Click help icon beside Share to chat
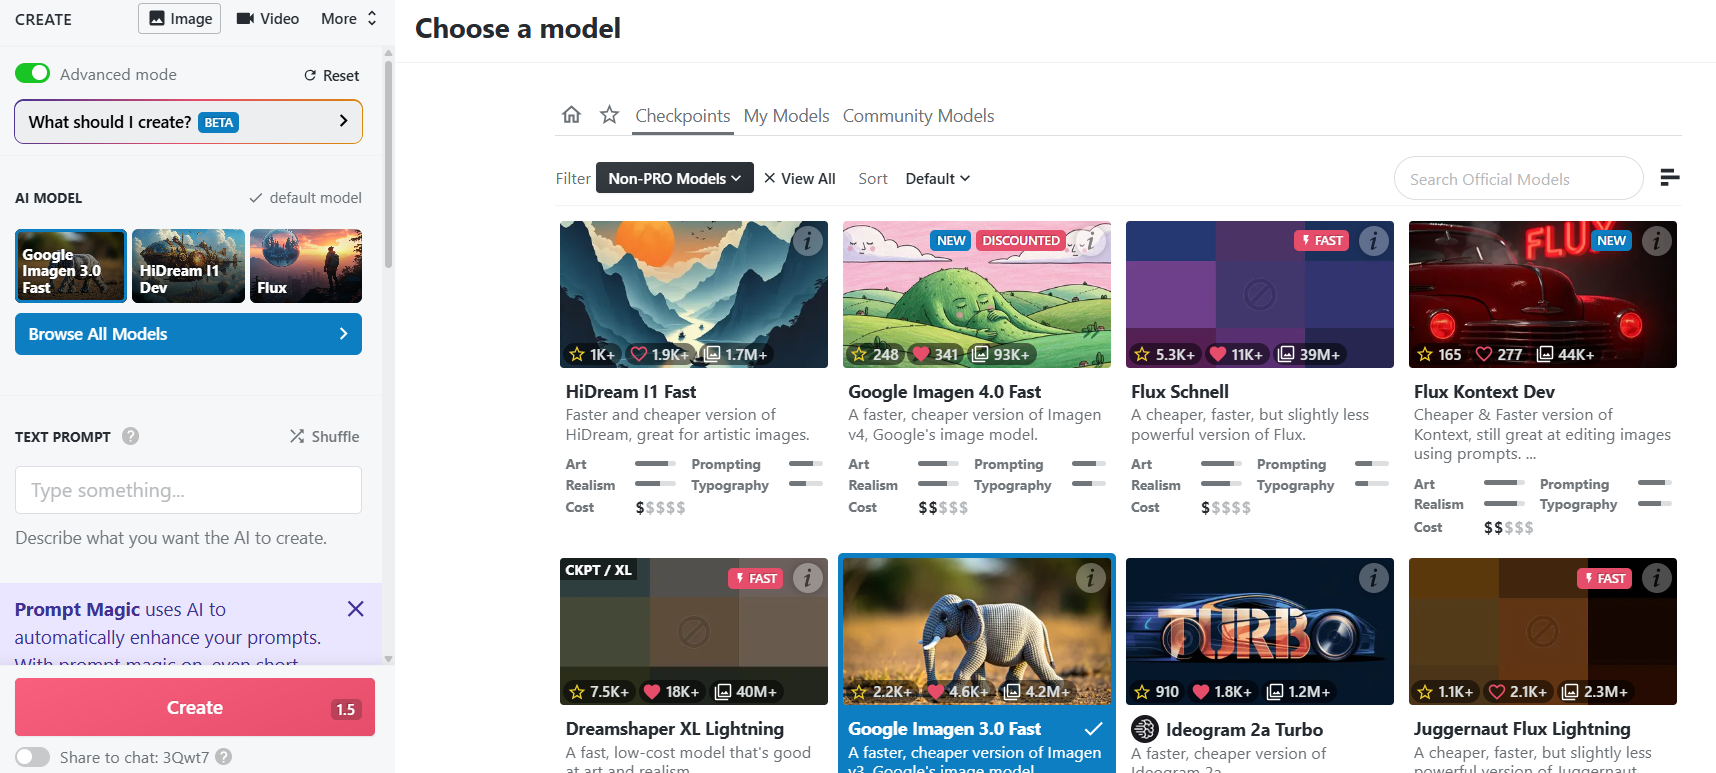The width and height of the screenshot is (1716, 773). coord(224,757)
